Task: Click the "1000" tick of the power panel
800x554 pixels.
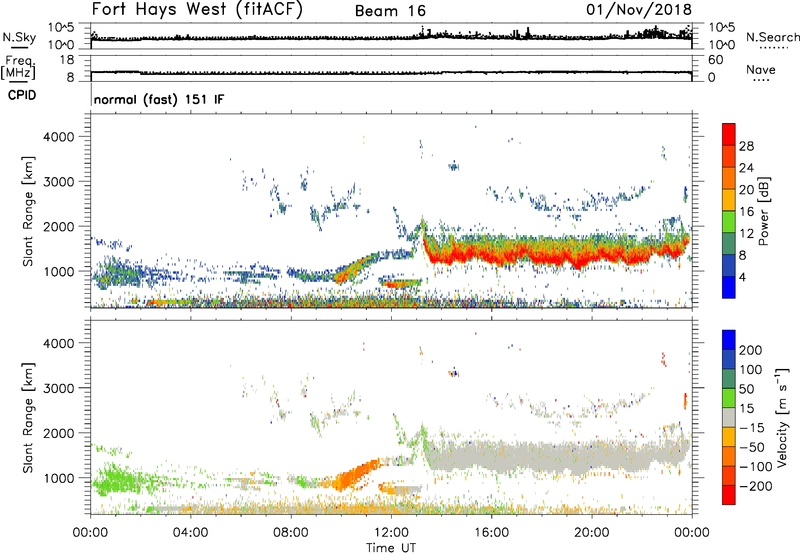Action: click(x=59, y=271)
